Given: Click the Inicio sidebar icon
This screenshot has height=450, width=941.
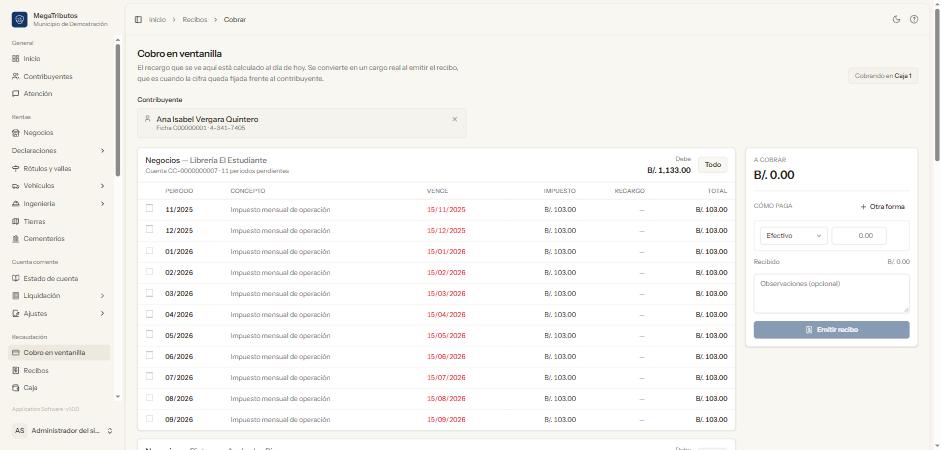Looking at the screenshot, I should (x=16, y=59).
